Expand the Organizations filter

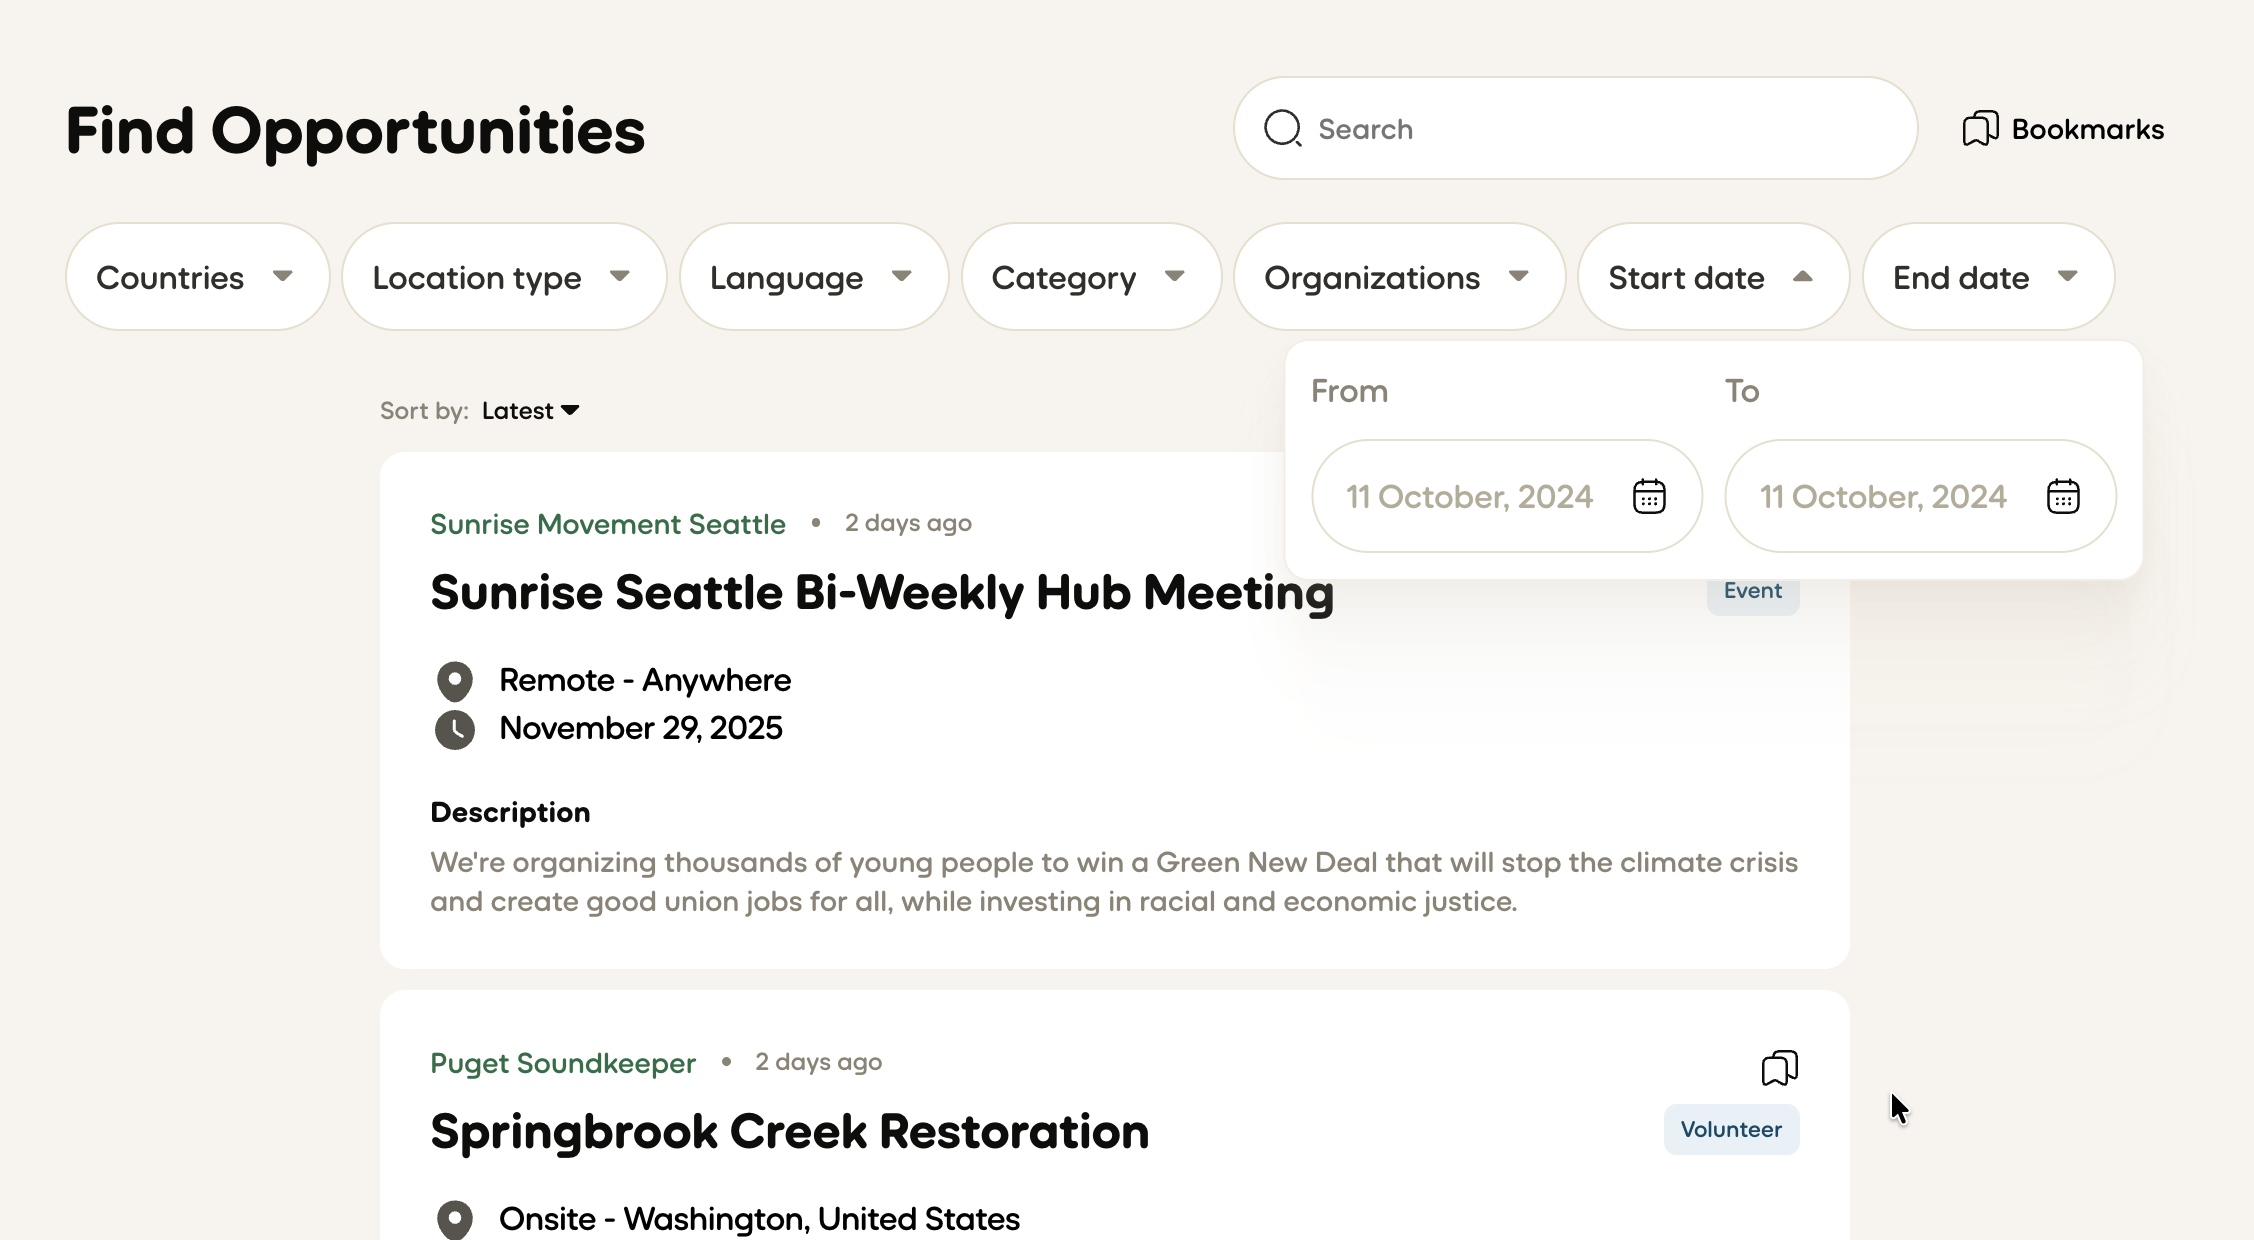pos(1398,277)
